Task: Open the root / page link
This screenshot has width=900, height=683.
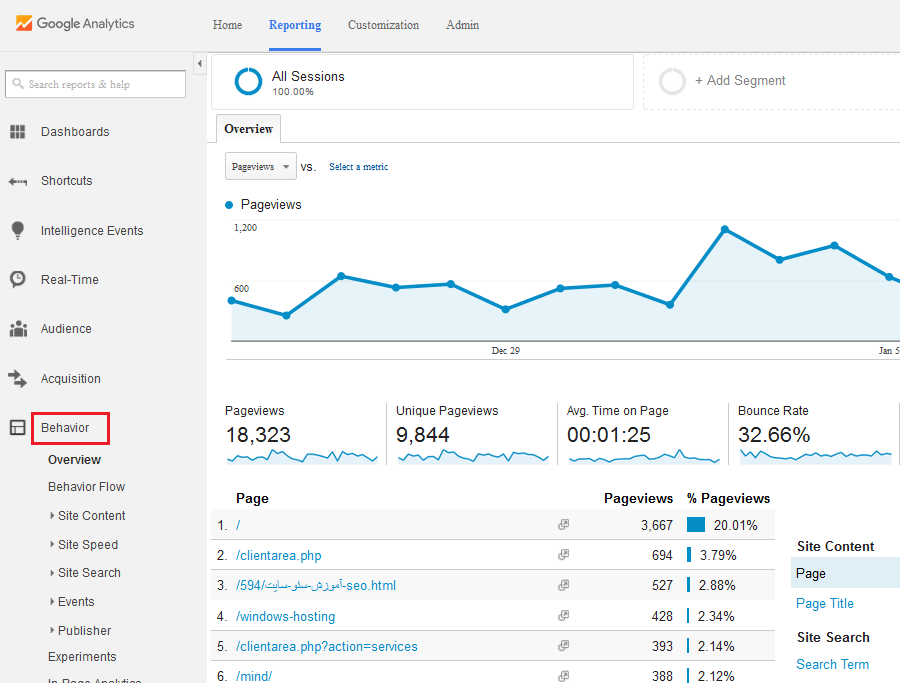Action: pos(238,525)
